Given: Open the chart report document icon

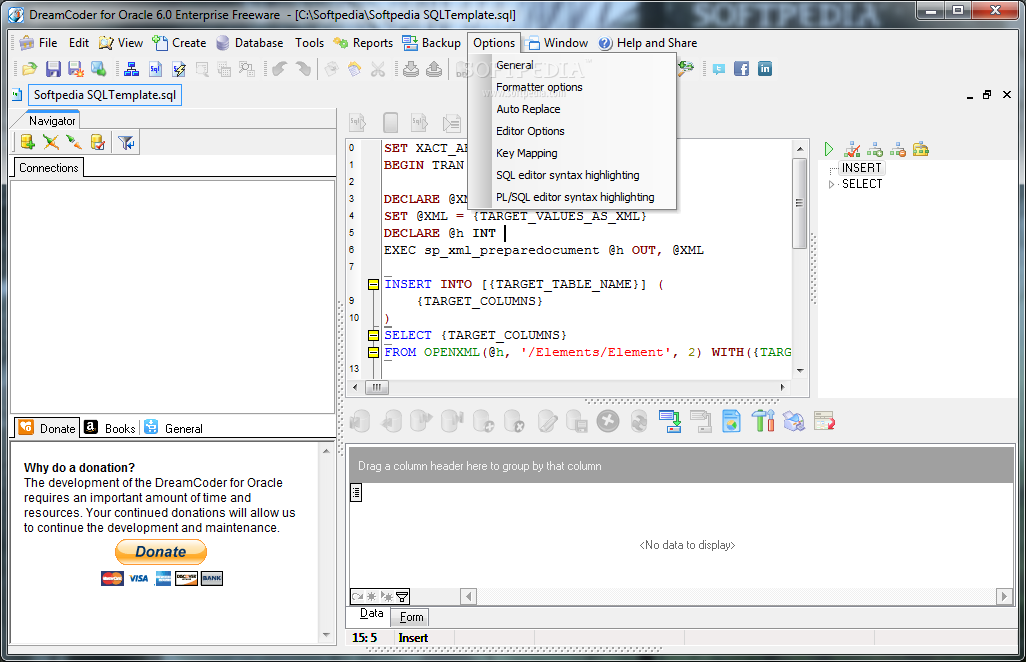Looking at the screenshot, I should 731,421.
